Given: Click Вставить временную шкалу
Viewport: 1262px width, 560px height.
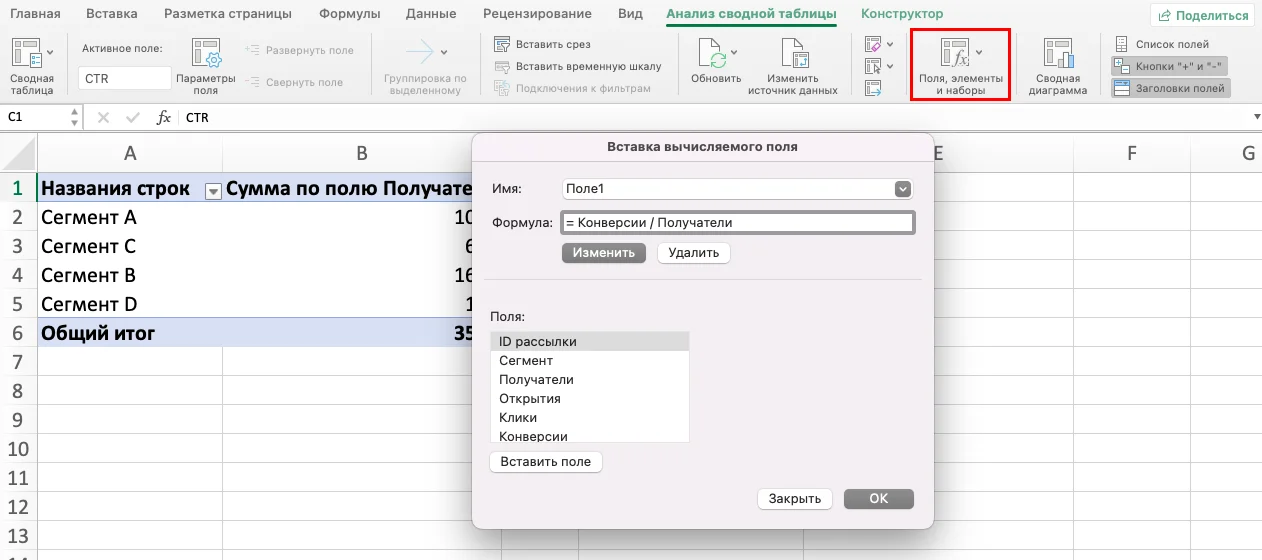Looking at the screenshot, I should (503, 67).
